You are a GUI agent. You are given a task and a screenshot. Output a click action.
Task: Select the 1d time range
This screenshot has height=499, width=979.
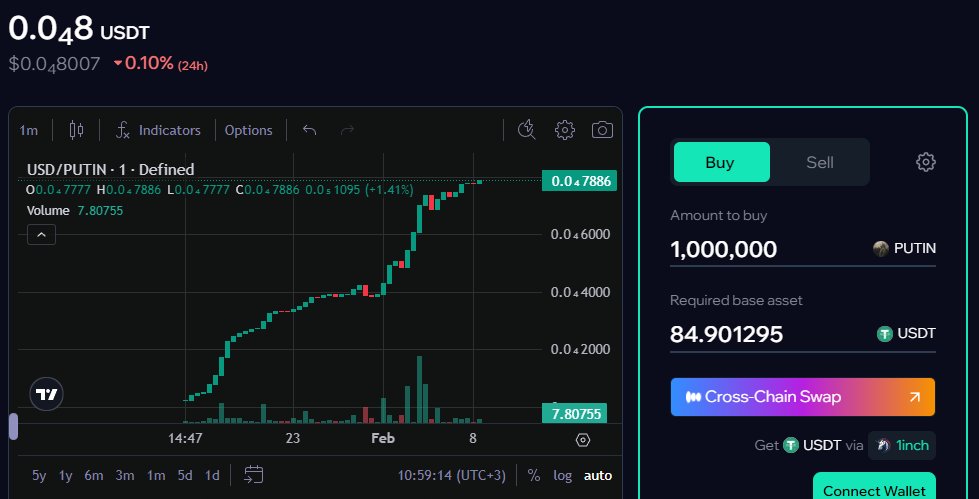pyautogui.click(x=212, y=475)
